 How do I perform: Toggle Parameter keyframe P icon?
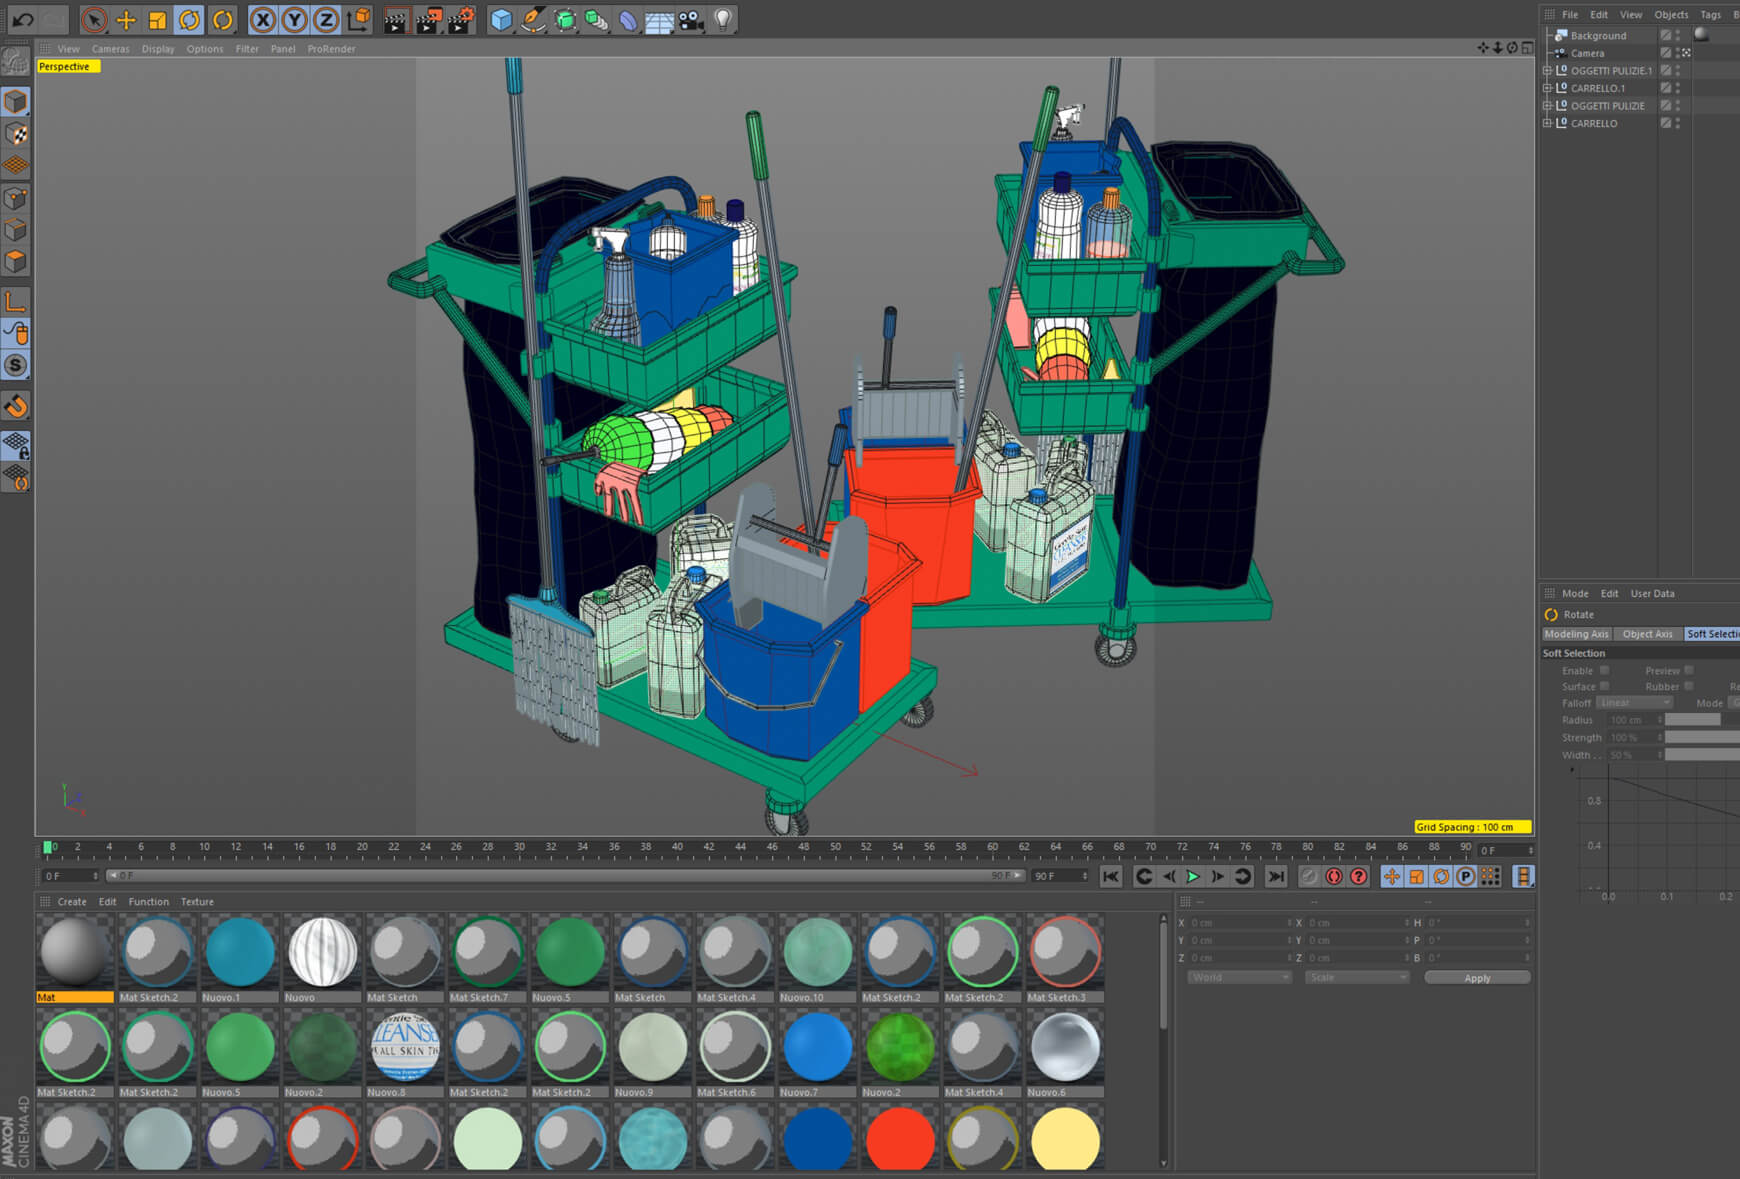[1465, 876]
